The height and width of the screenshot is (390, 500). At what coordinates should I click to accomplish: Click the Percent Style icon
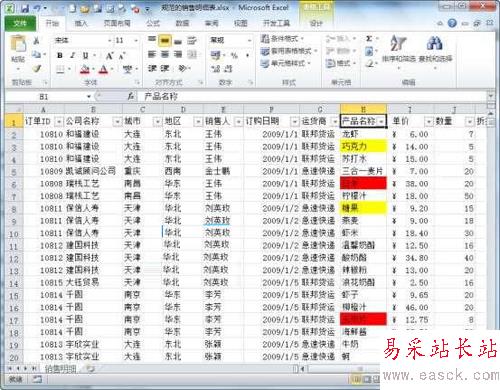point(234,55)
